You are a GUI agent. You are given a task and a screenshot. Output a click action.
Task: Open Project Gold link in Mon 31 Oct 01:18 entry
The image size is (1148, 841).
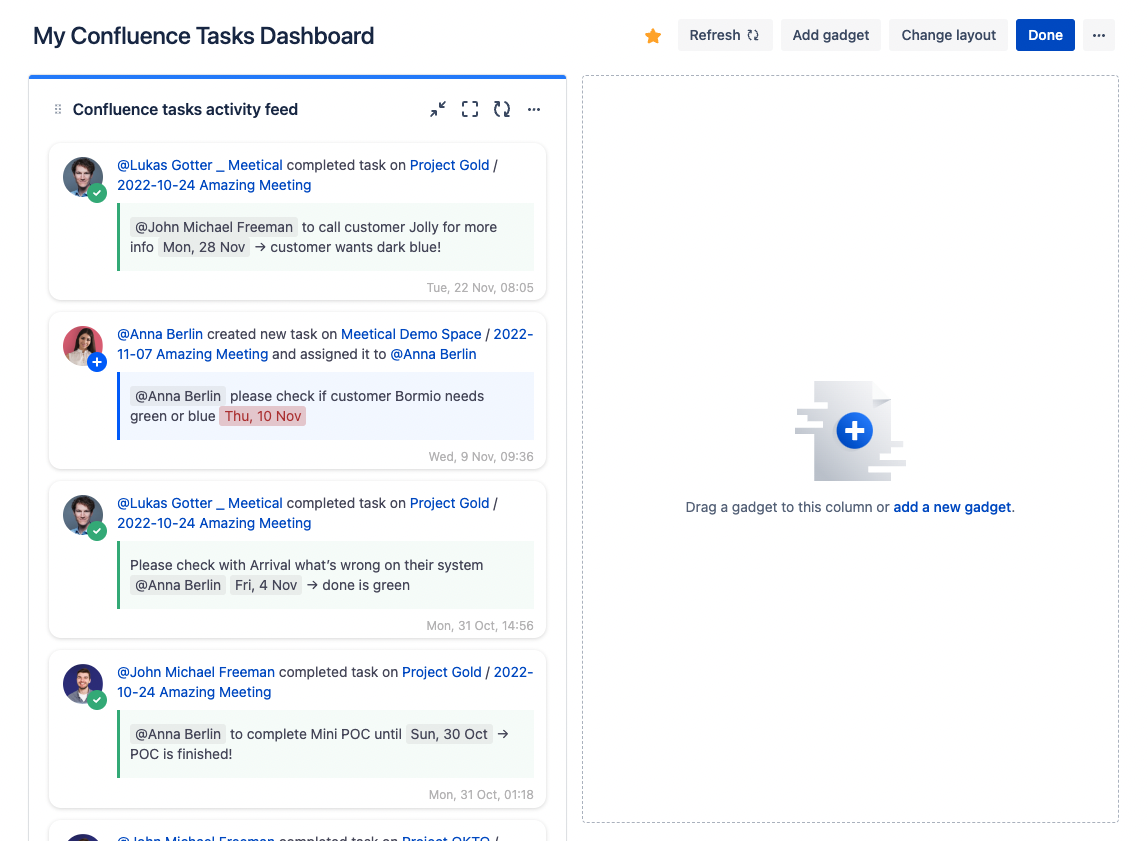[x=441, y=673]
